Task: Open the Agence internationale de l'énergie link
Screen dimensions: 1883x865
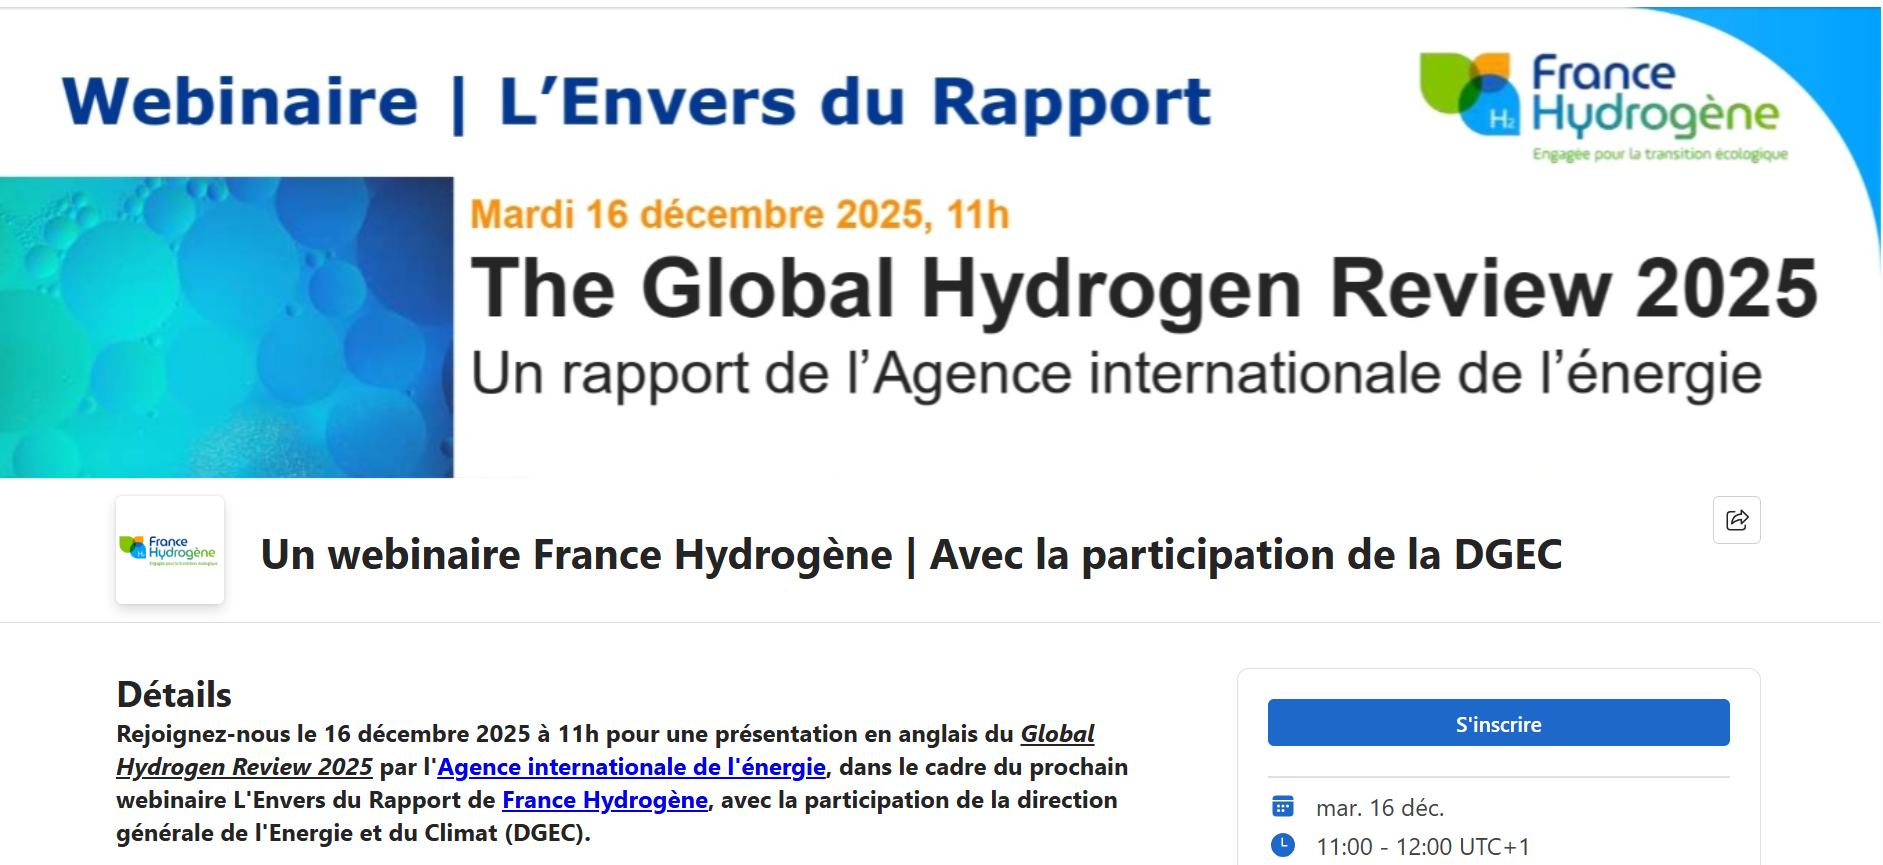Action: pyautogui.click(x=631, y=767)
